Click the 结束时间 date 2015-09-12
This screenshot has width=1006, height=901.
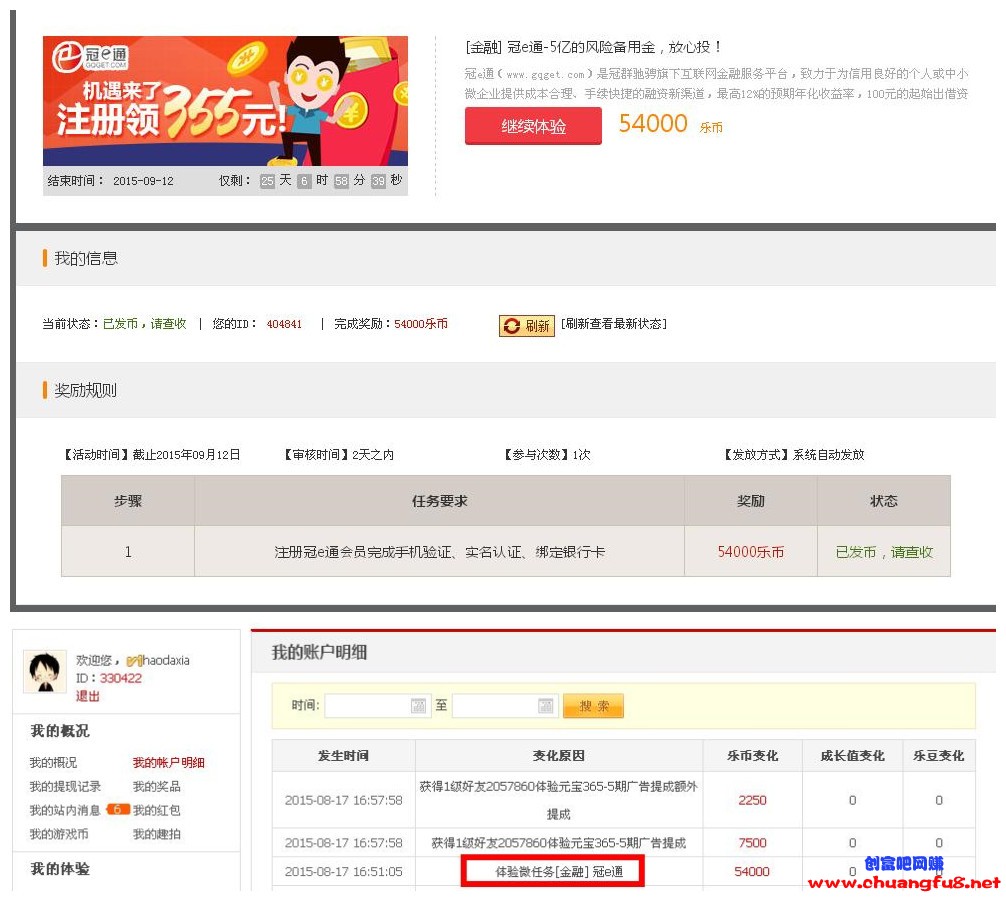tap(144, 181)
